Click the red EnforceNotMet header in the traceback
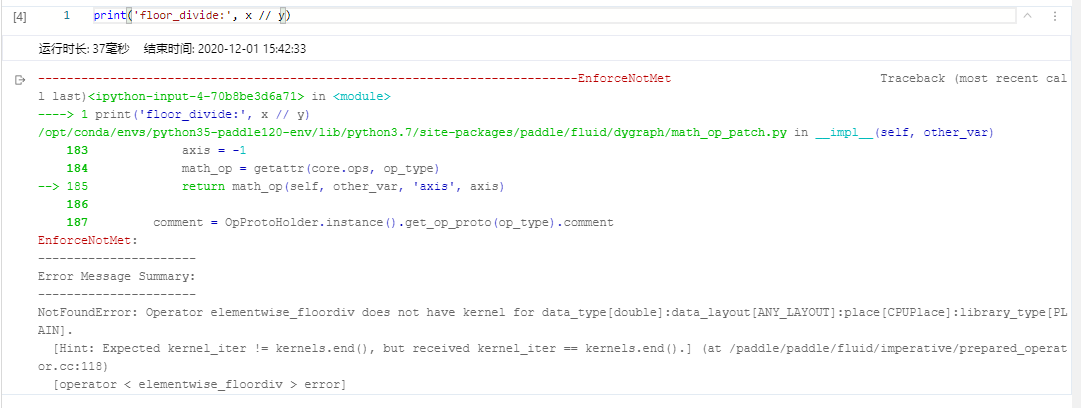The image size is (1081, 408). pos(625,79)
